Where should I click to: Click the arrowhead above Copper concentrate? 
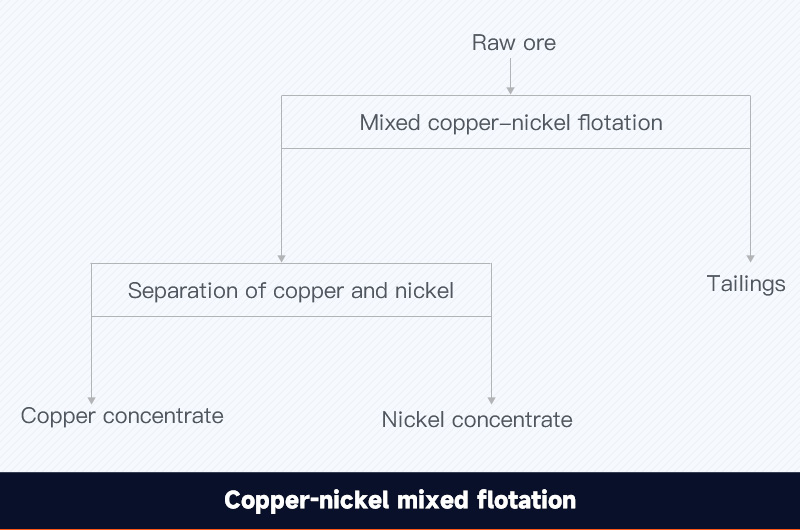(91, 400)
